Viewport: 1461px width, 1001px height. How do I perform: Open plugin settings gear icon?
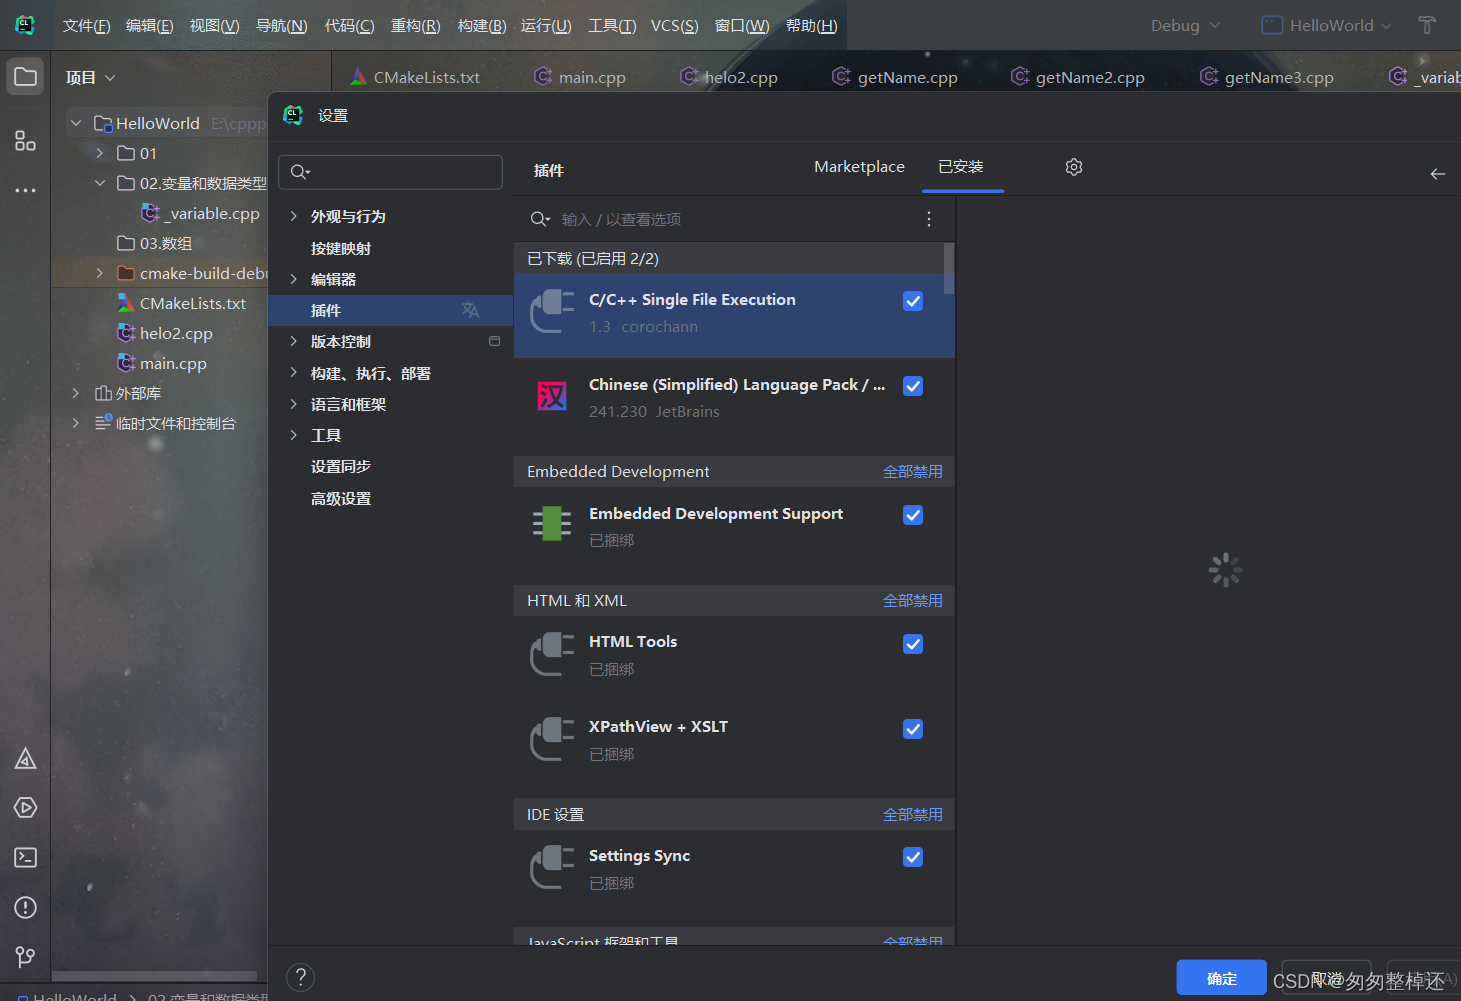[1074, 167]
